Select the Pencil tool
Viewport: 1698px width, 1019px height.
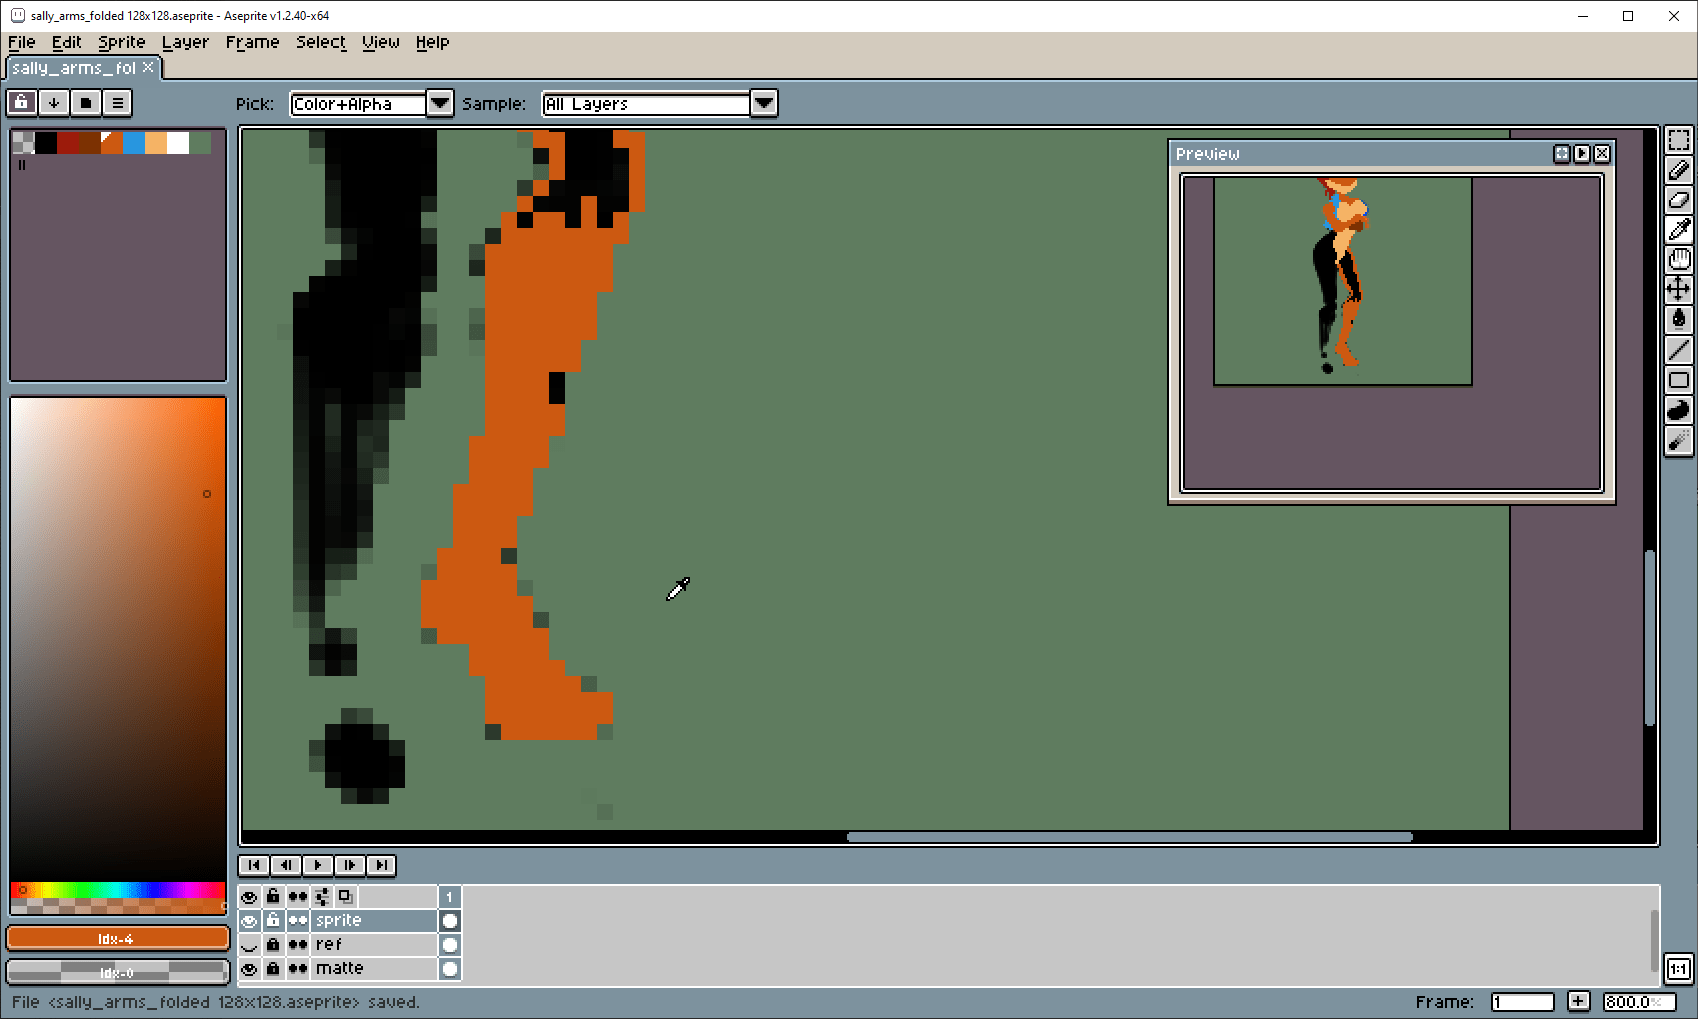[1679, 170]
